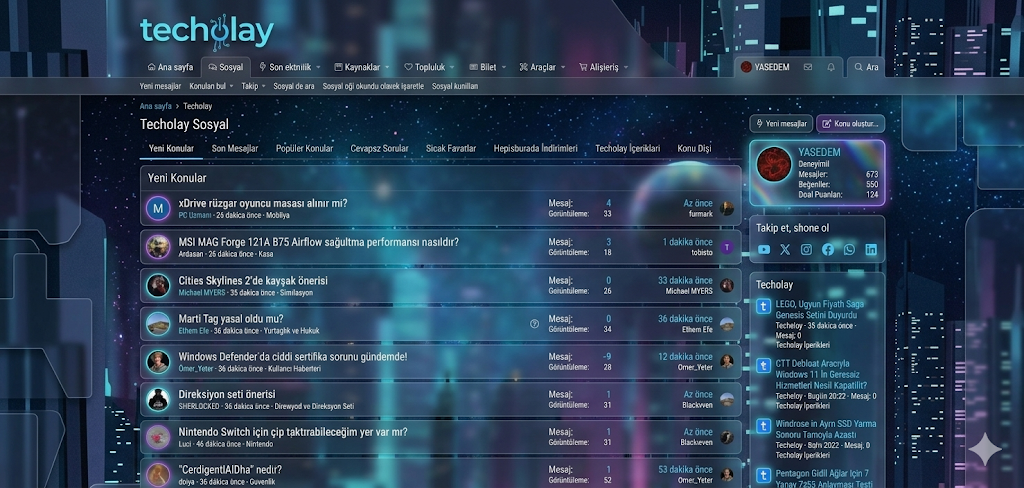This screenshot has height=488, width=1024.
Task: Click author avatar of Windows Defender thread
Action: (x=158, y=362)
